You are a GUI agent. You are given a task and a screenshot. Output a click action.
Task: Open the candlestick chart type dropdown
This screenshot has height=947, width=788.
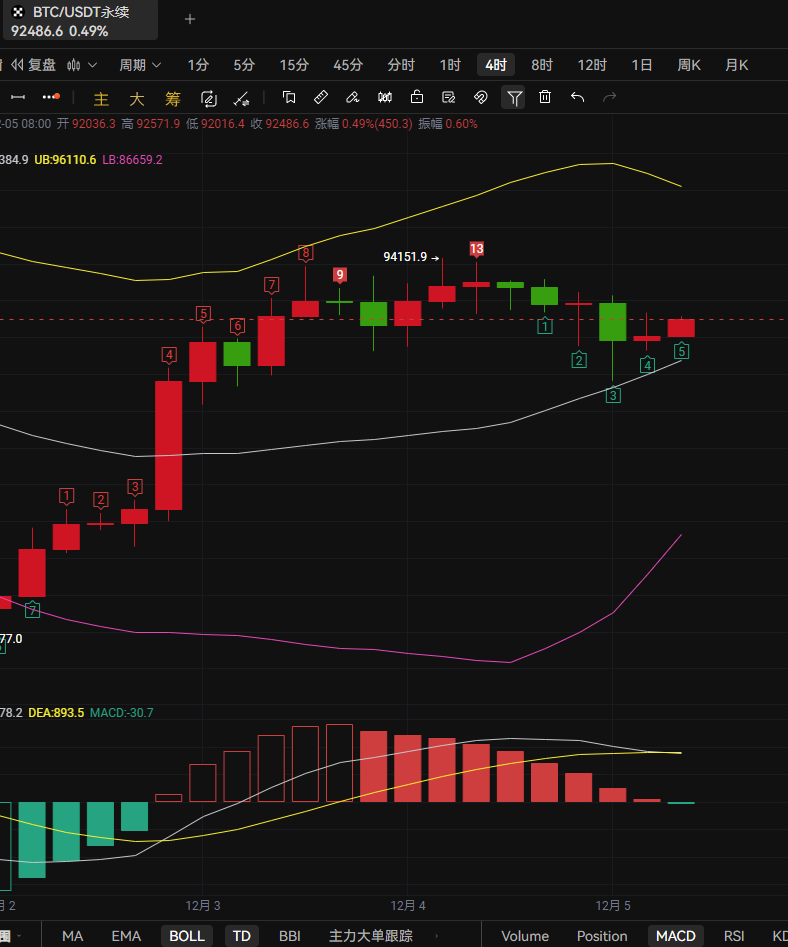82,65
